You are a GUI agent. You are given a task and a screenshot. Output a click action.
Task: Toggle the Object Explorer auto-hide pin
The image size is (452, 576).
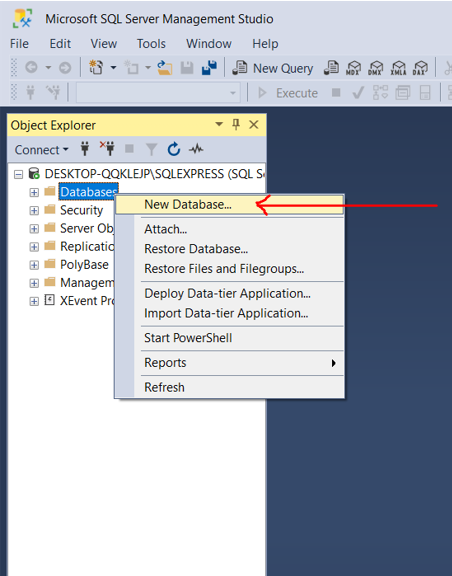236,125
